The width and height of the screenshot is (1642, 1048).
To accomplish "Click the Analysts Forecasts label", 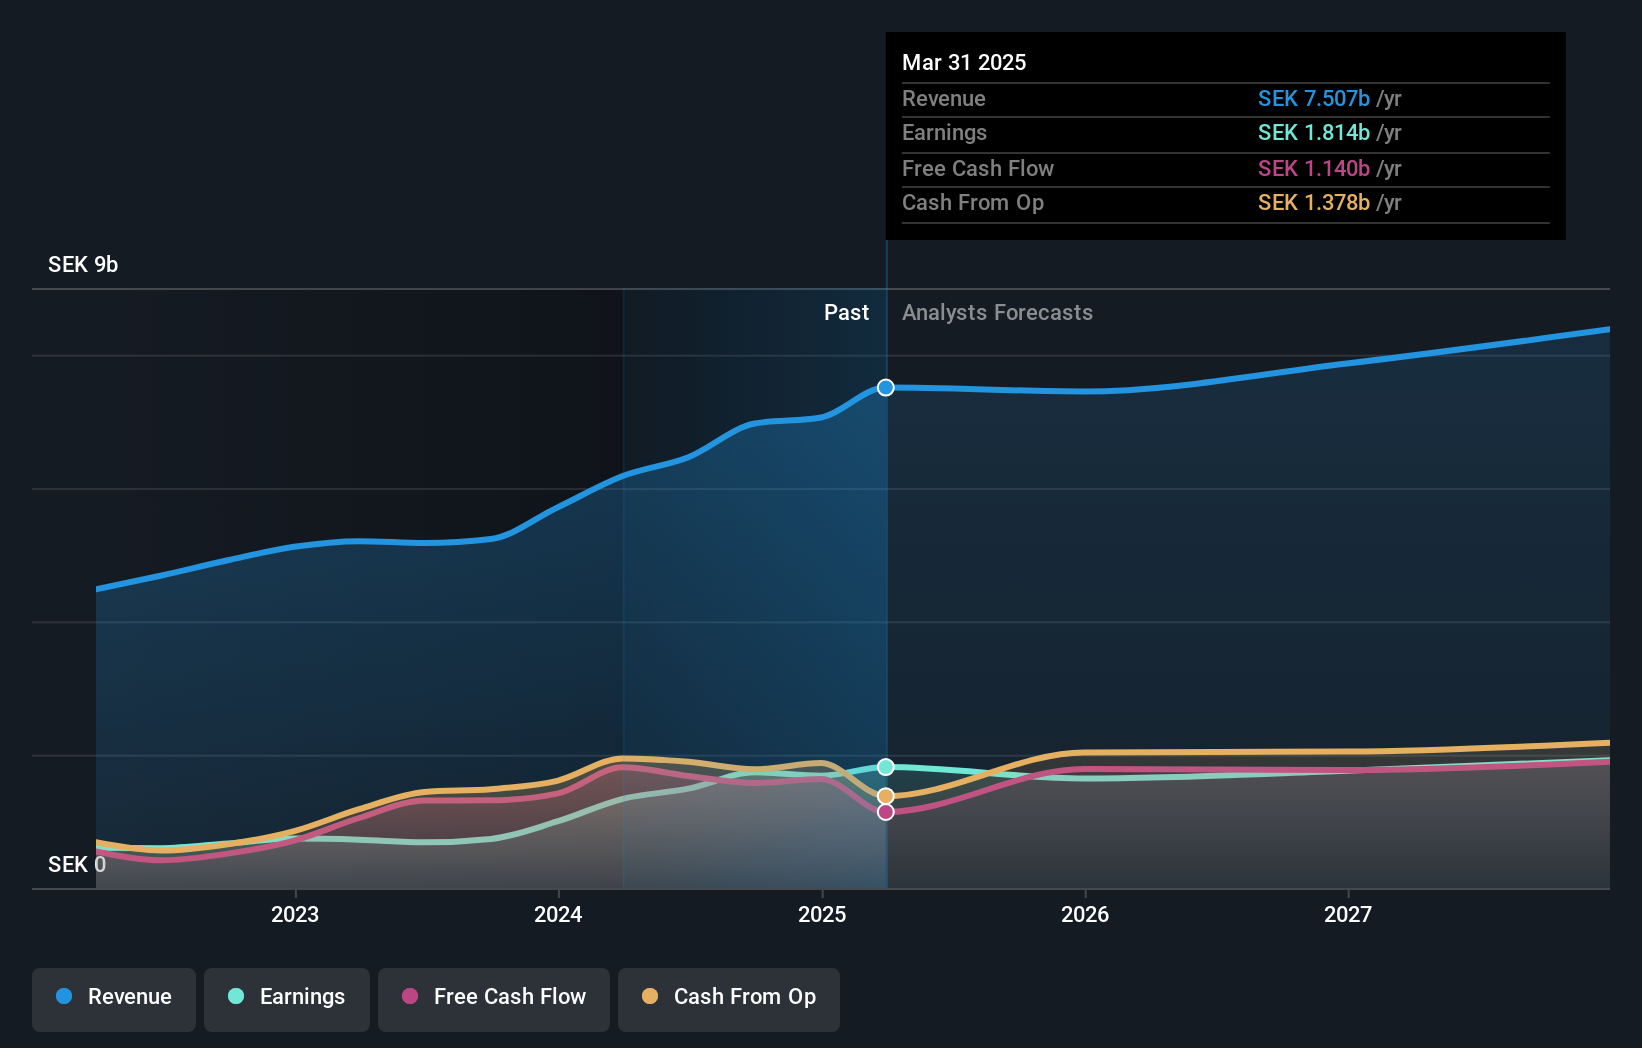I will point(997,312).
